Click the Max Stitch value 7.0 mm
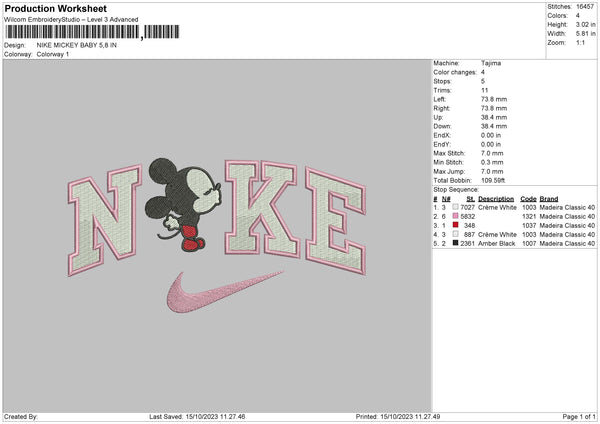Screen dimensions: 600x424 [492, 153]
